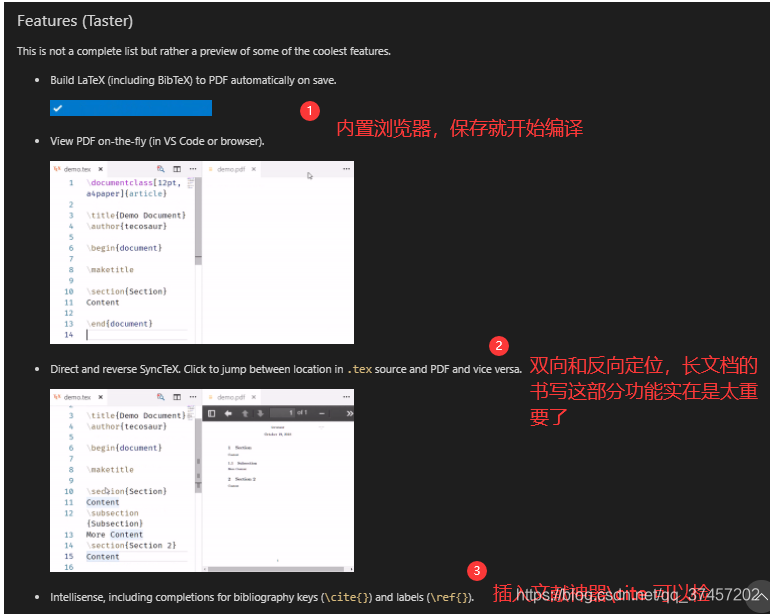Close demo.tex tab in View PDF on-the-fly preview
Viewport: 770px width, 614px height.
point(100,169)
